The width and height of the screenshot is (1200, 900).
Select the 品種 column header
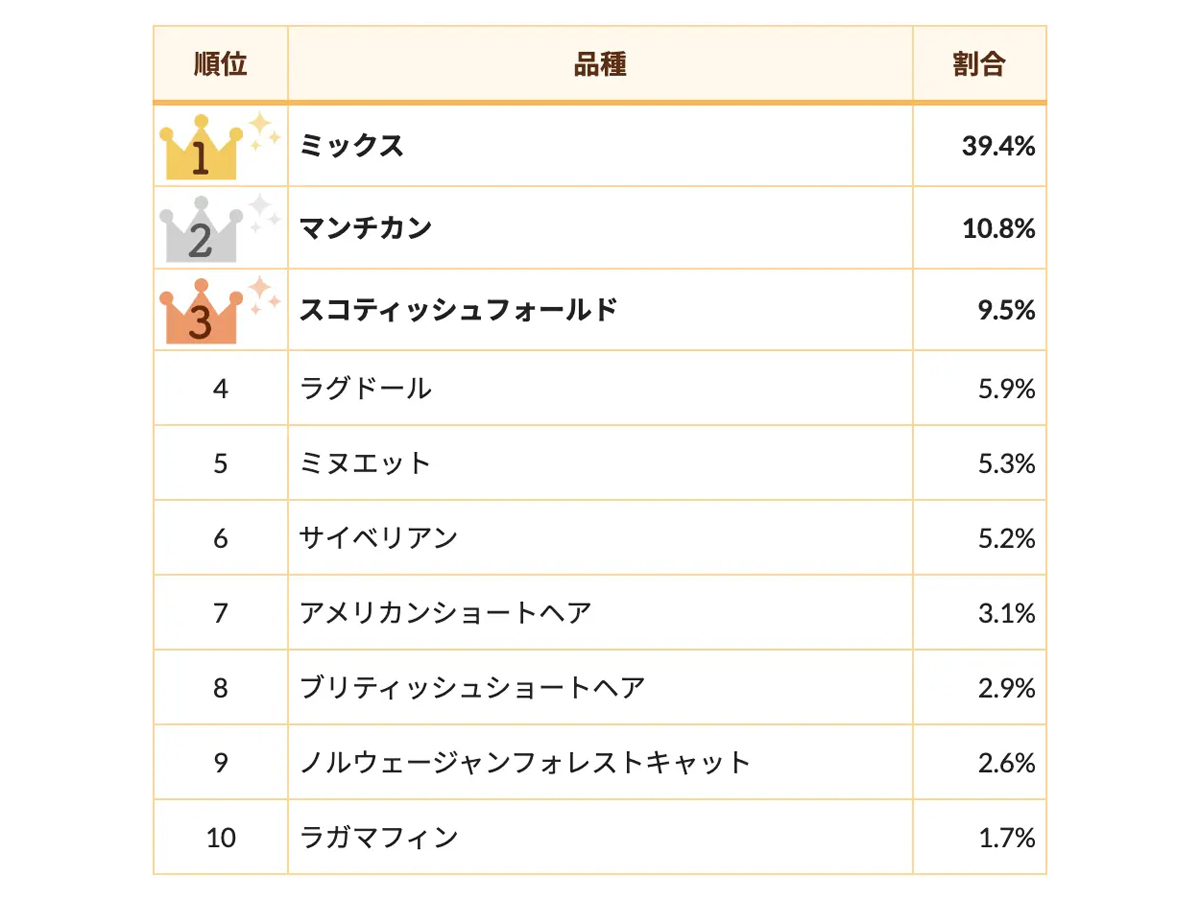coord(600,65)
